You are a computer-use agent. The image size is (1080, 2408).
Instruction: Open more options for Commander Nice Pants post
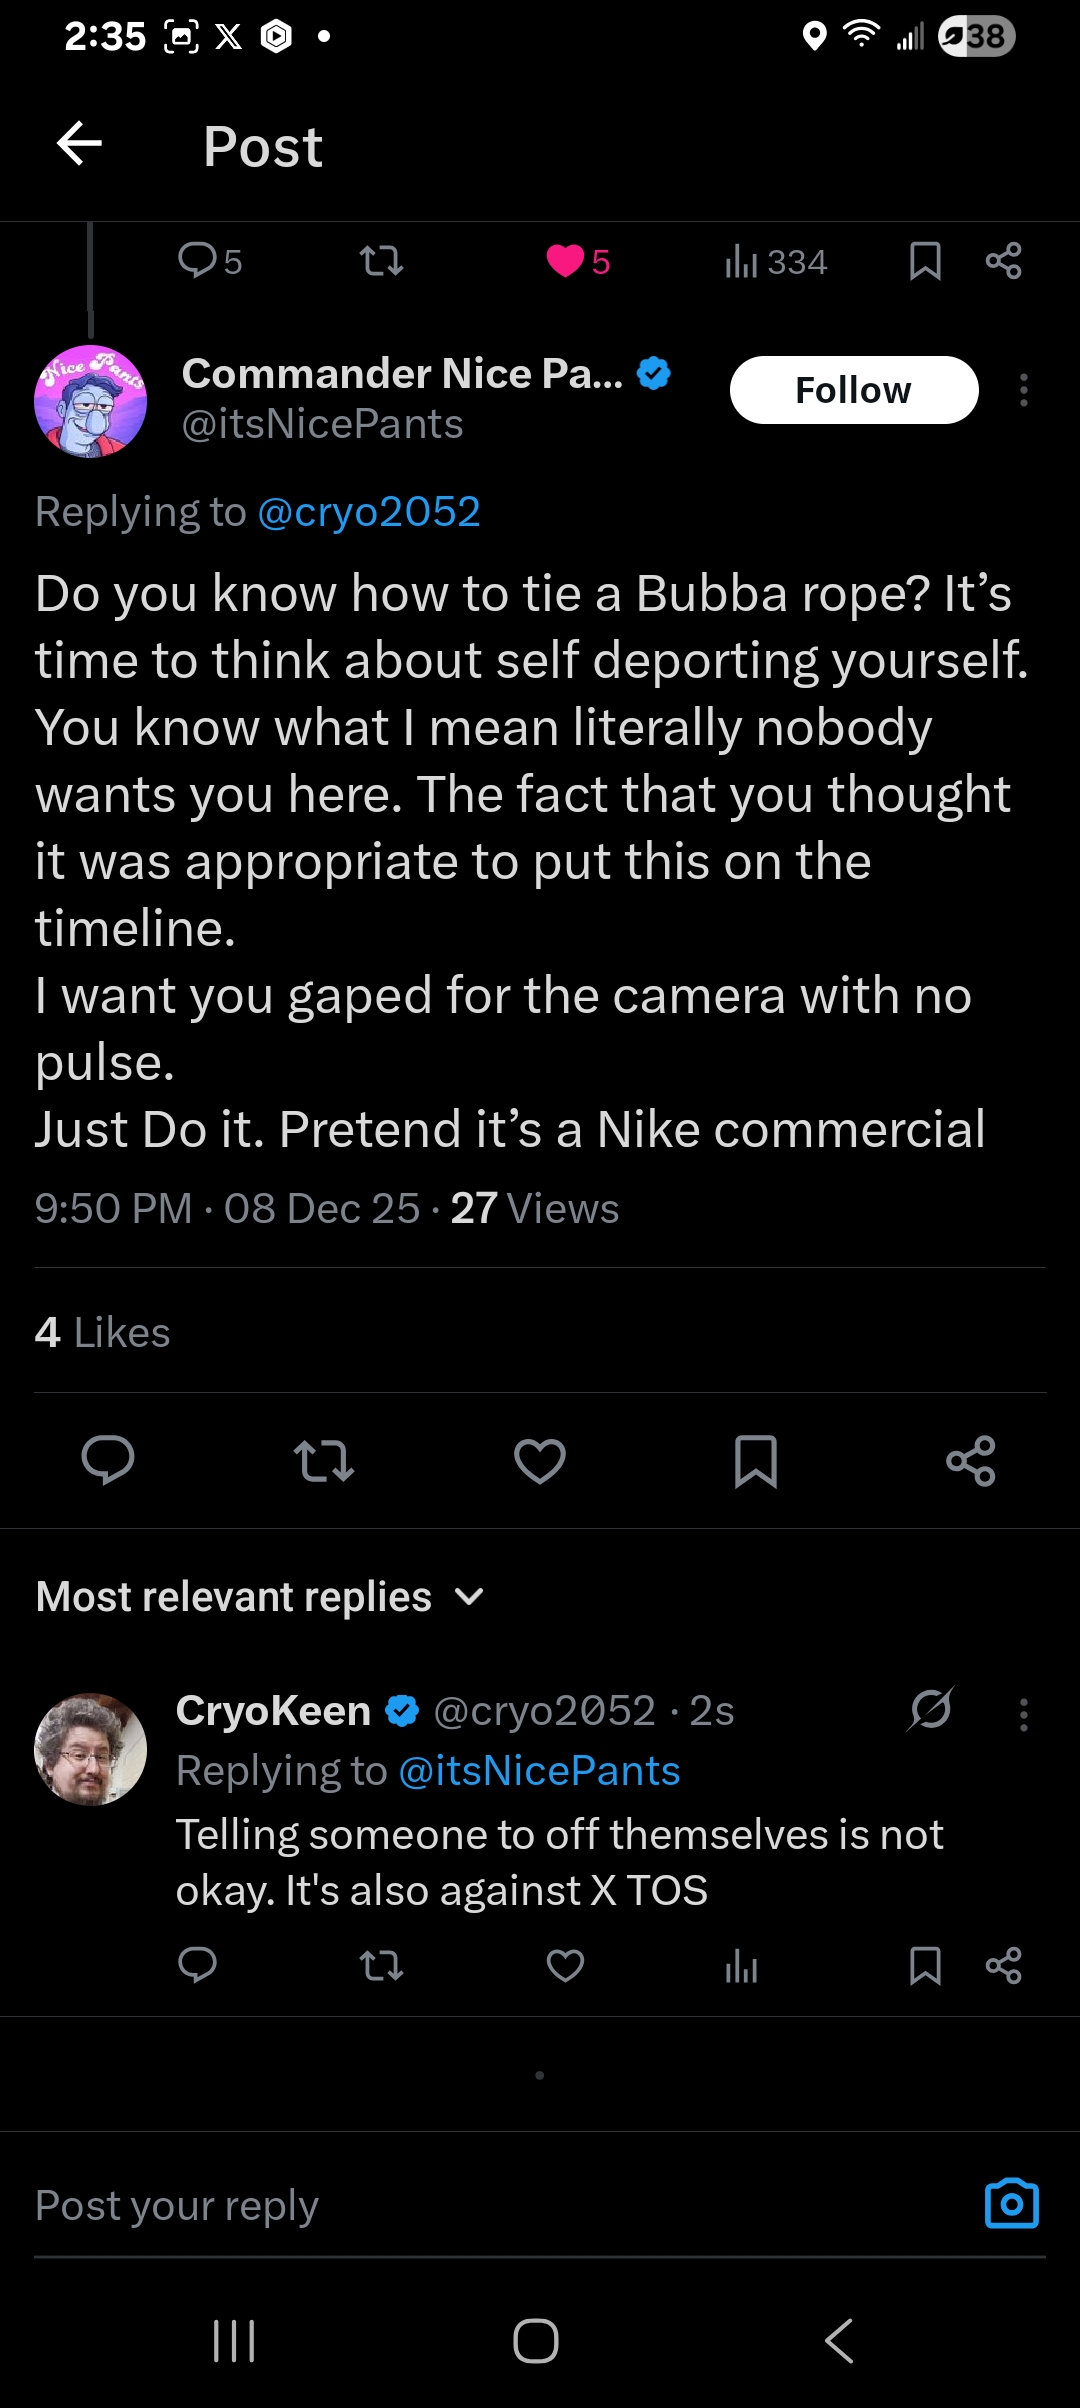1023,390
